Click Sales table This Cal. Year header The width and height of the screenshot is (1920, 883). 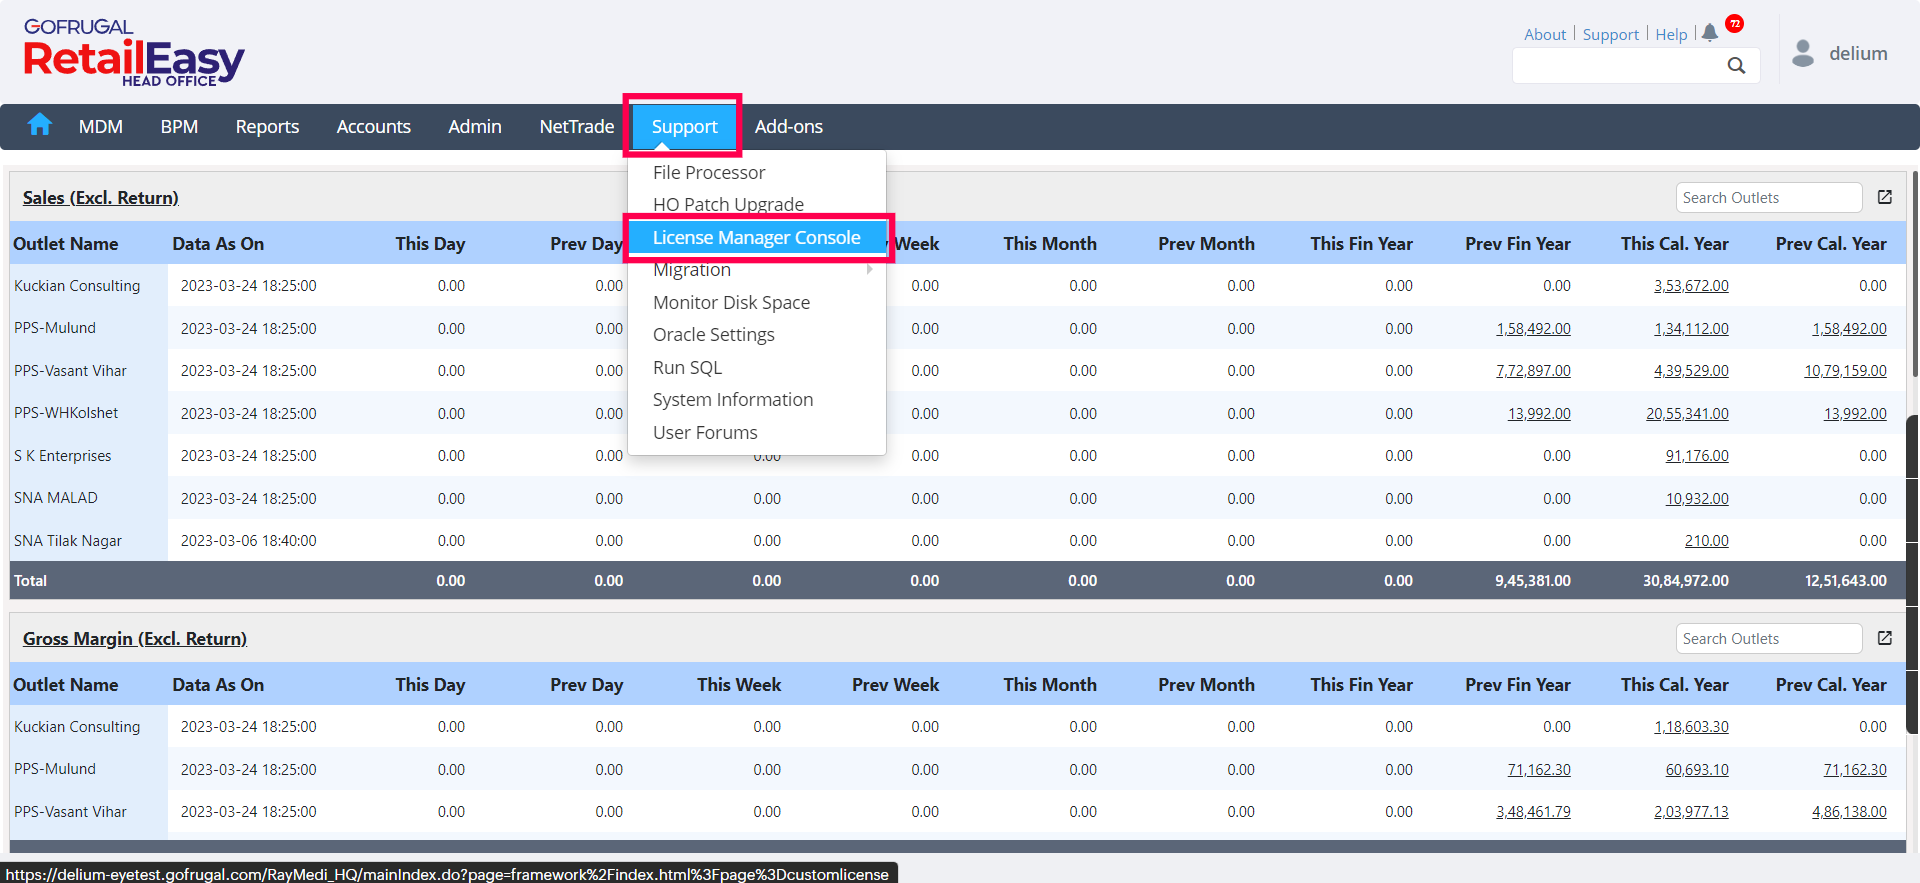point(1675,244)
